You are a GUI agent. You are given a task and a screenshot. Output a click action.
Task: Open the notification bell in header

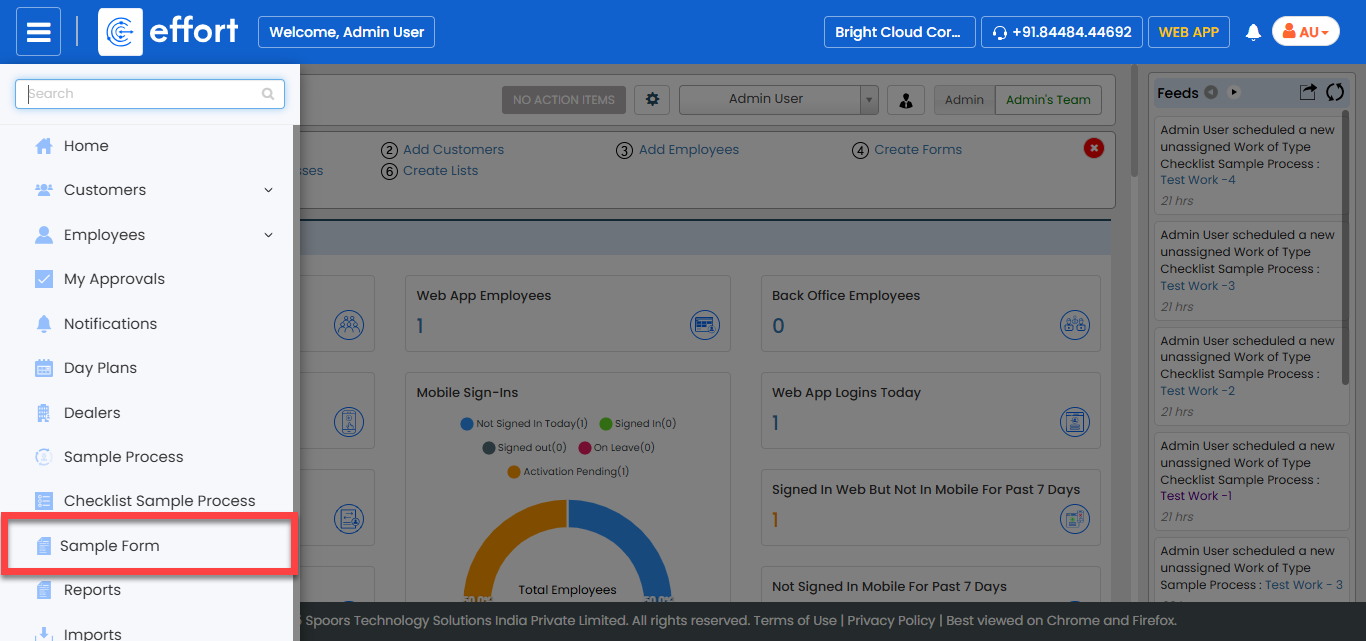[x=1253, y=32]
